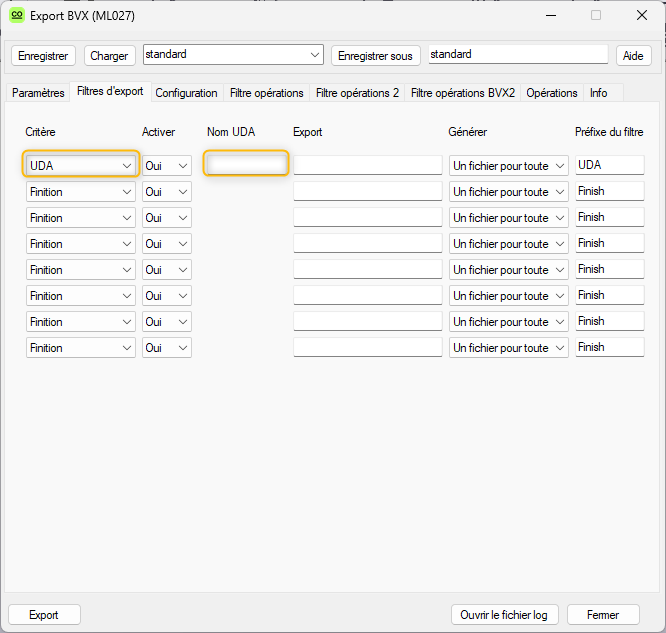
Task: Go to the Filtre opérations tab
Action: click(267, 93)
